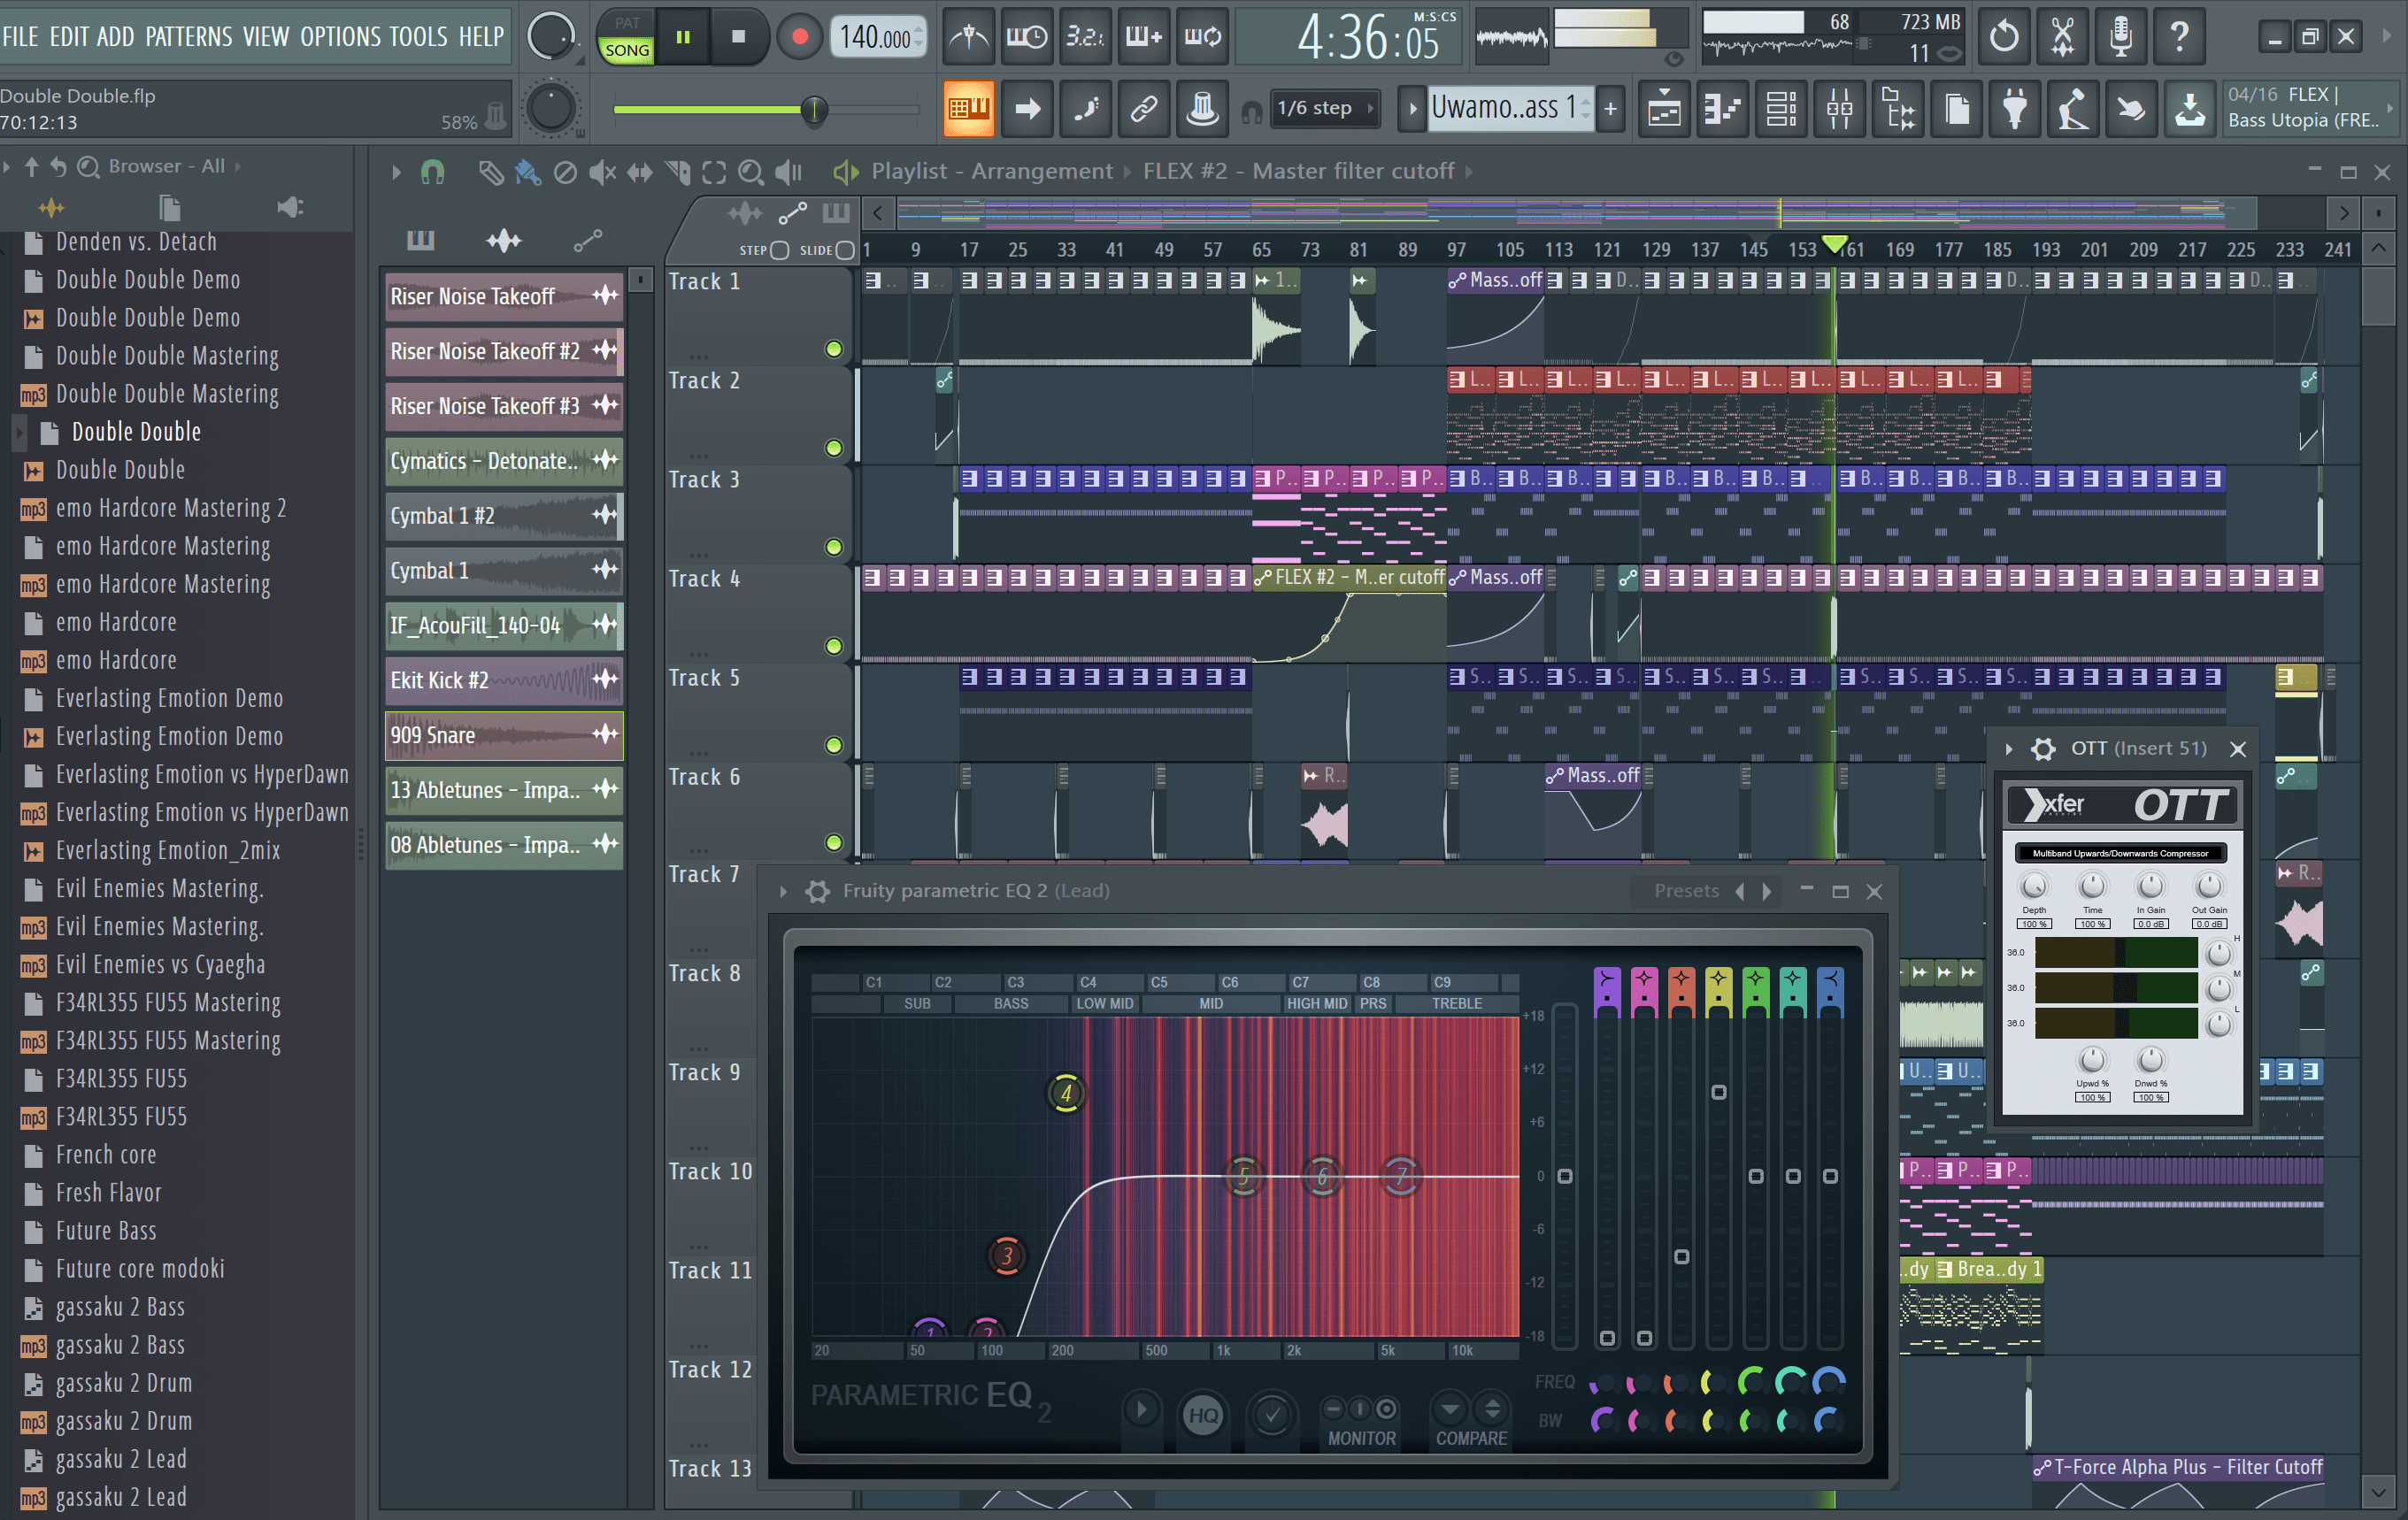Switch to SONG mode
Image resolution: width=2408 pixels, height=1520 pixels.
(627, 50)
